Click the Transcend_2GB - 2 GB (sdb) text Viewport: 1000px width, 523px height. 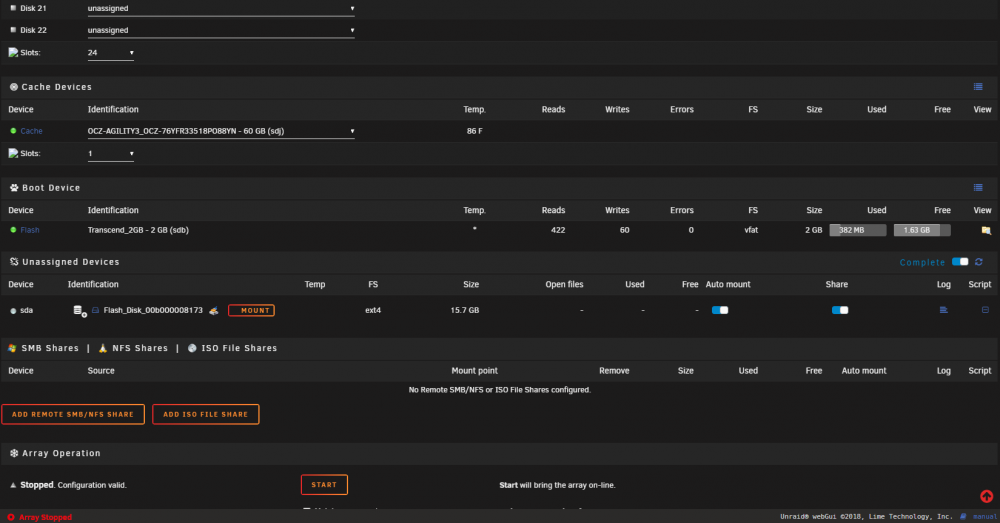click(138, 230)
